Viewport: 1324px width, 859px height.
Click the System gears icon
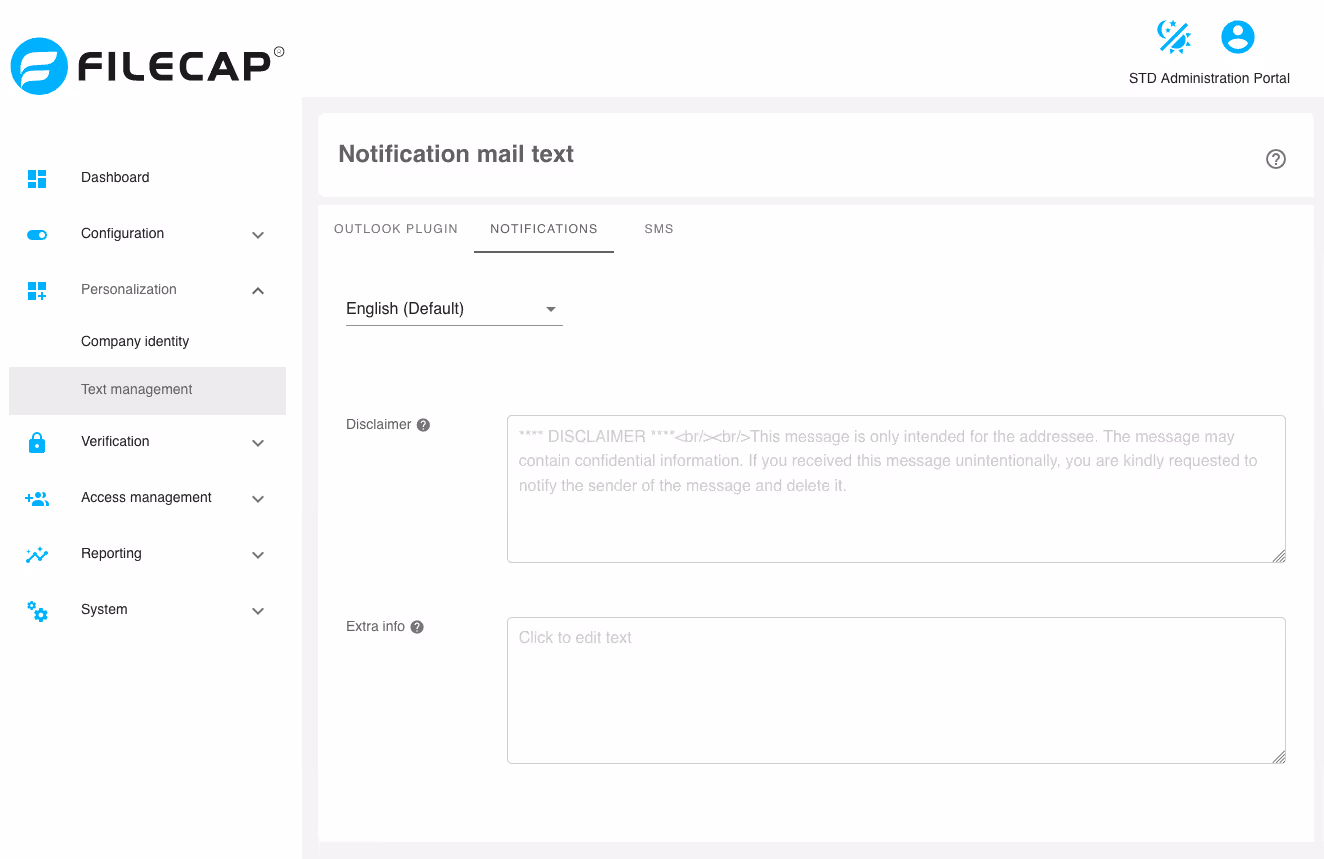pyautogui.click(x=37, y=610)
